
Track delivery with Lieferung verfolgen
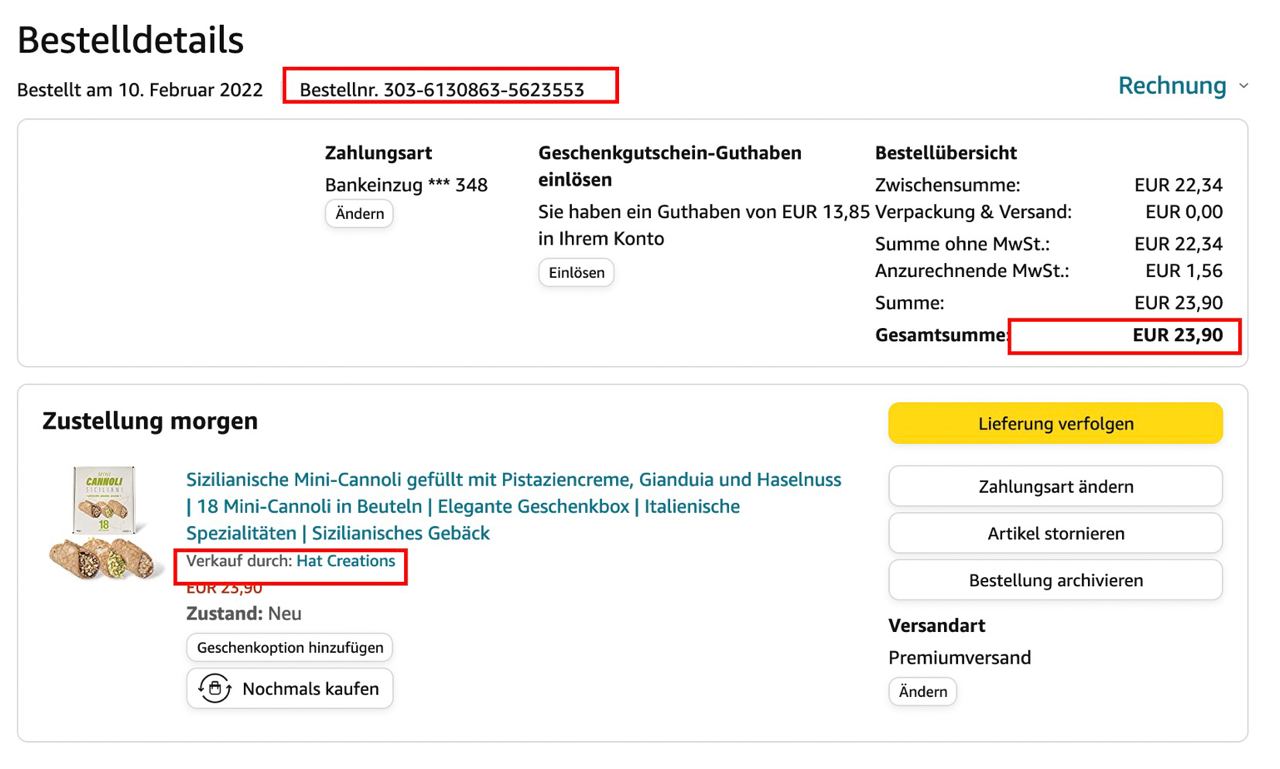[x=1055, y=423]
